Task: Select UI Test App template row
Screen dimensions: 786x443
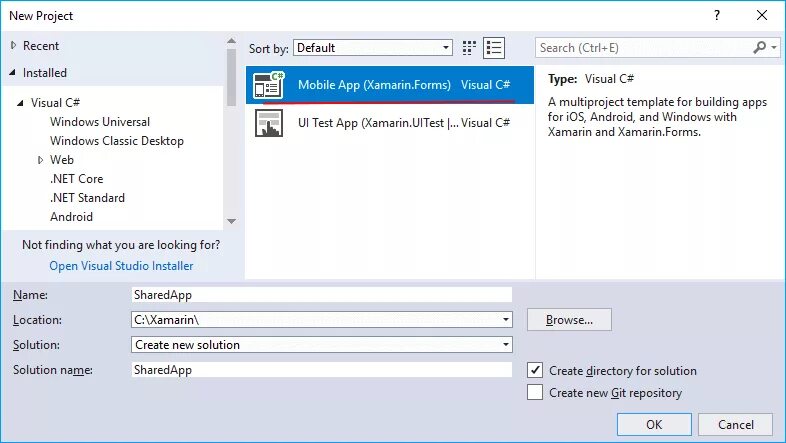Action: coord(389,123)
